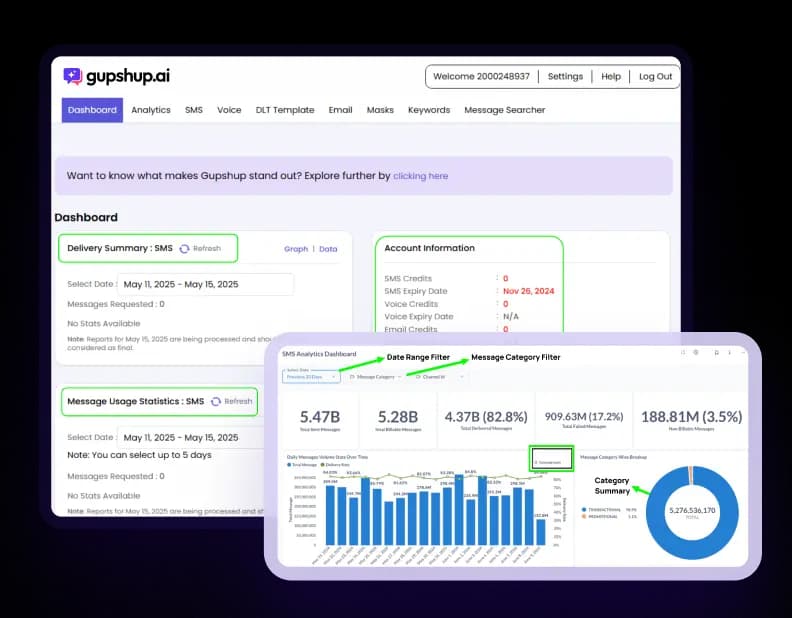Toggle the Delivery Rate legend item

coord(335,465)
